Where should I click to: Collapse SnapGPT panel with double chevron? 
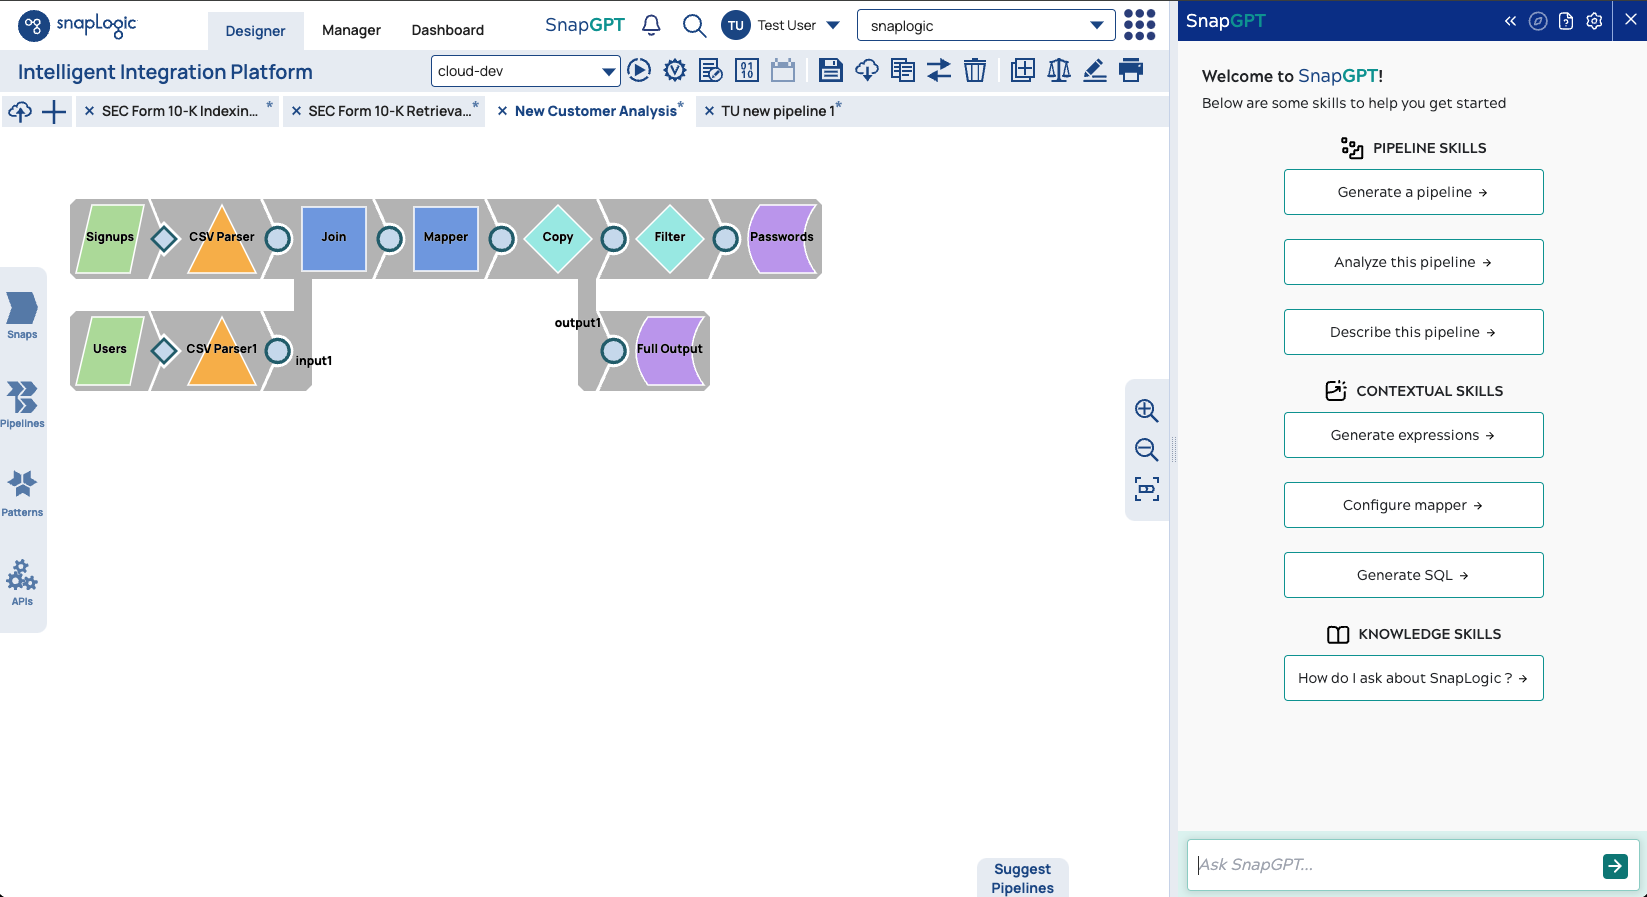1510,21
